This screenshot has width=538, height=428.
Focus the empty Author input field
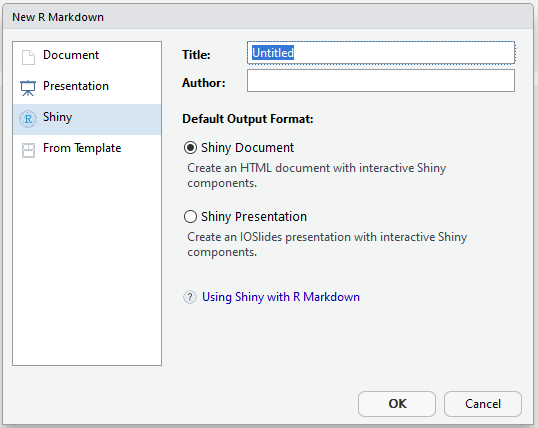point(381,81)
